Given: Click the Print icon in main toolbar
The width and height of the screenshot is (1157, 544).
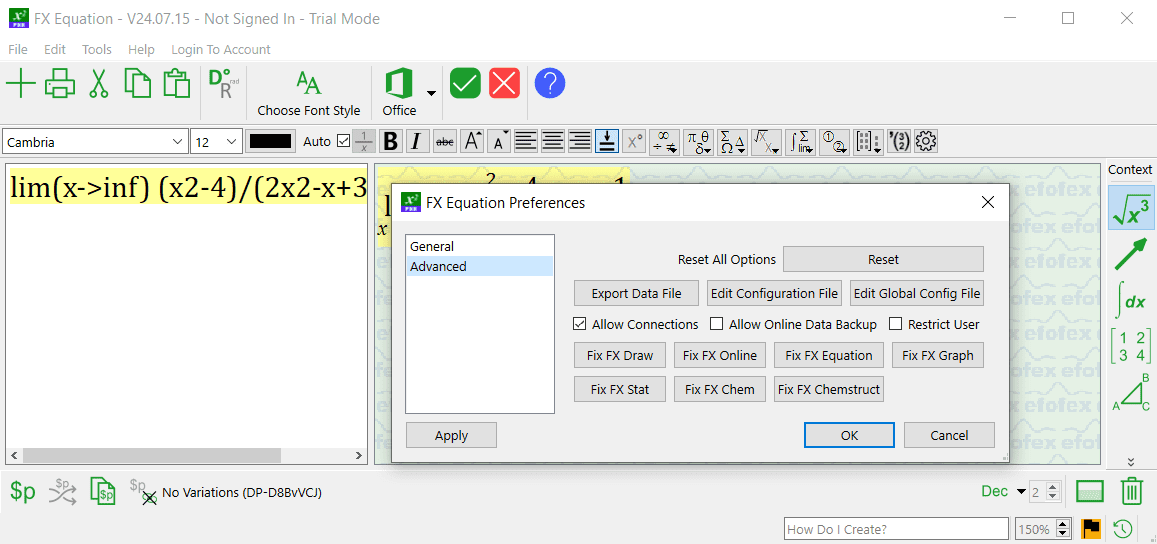Looking at the screenshot, I should click(60, 83).
